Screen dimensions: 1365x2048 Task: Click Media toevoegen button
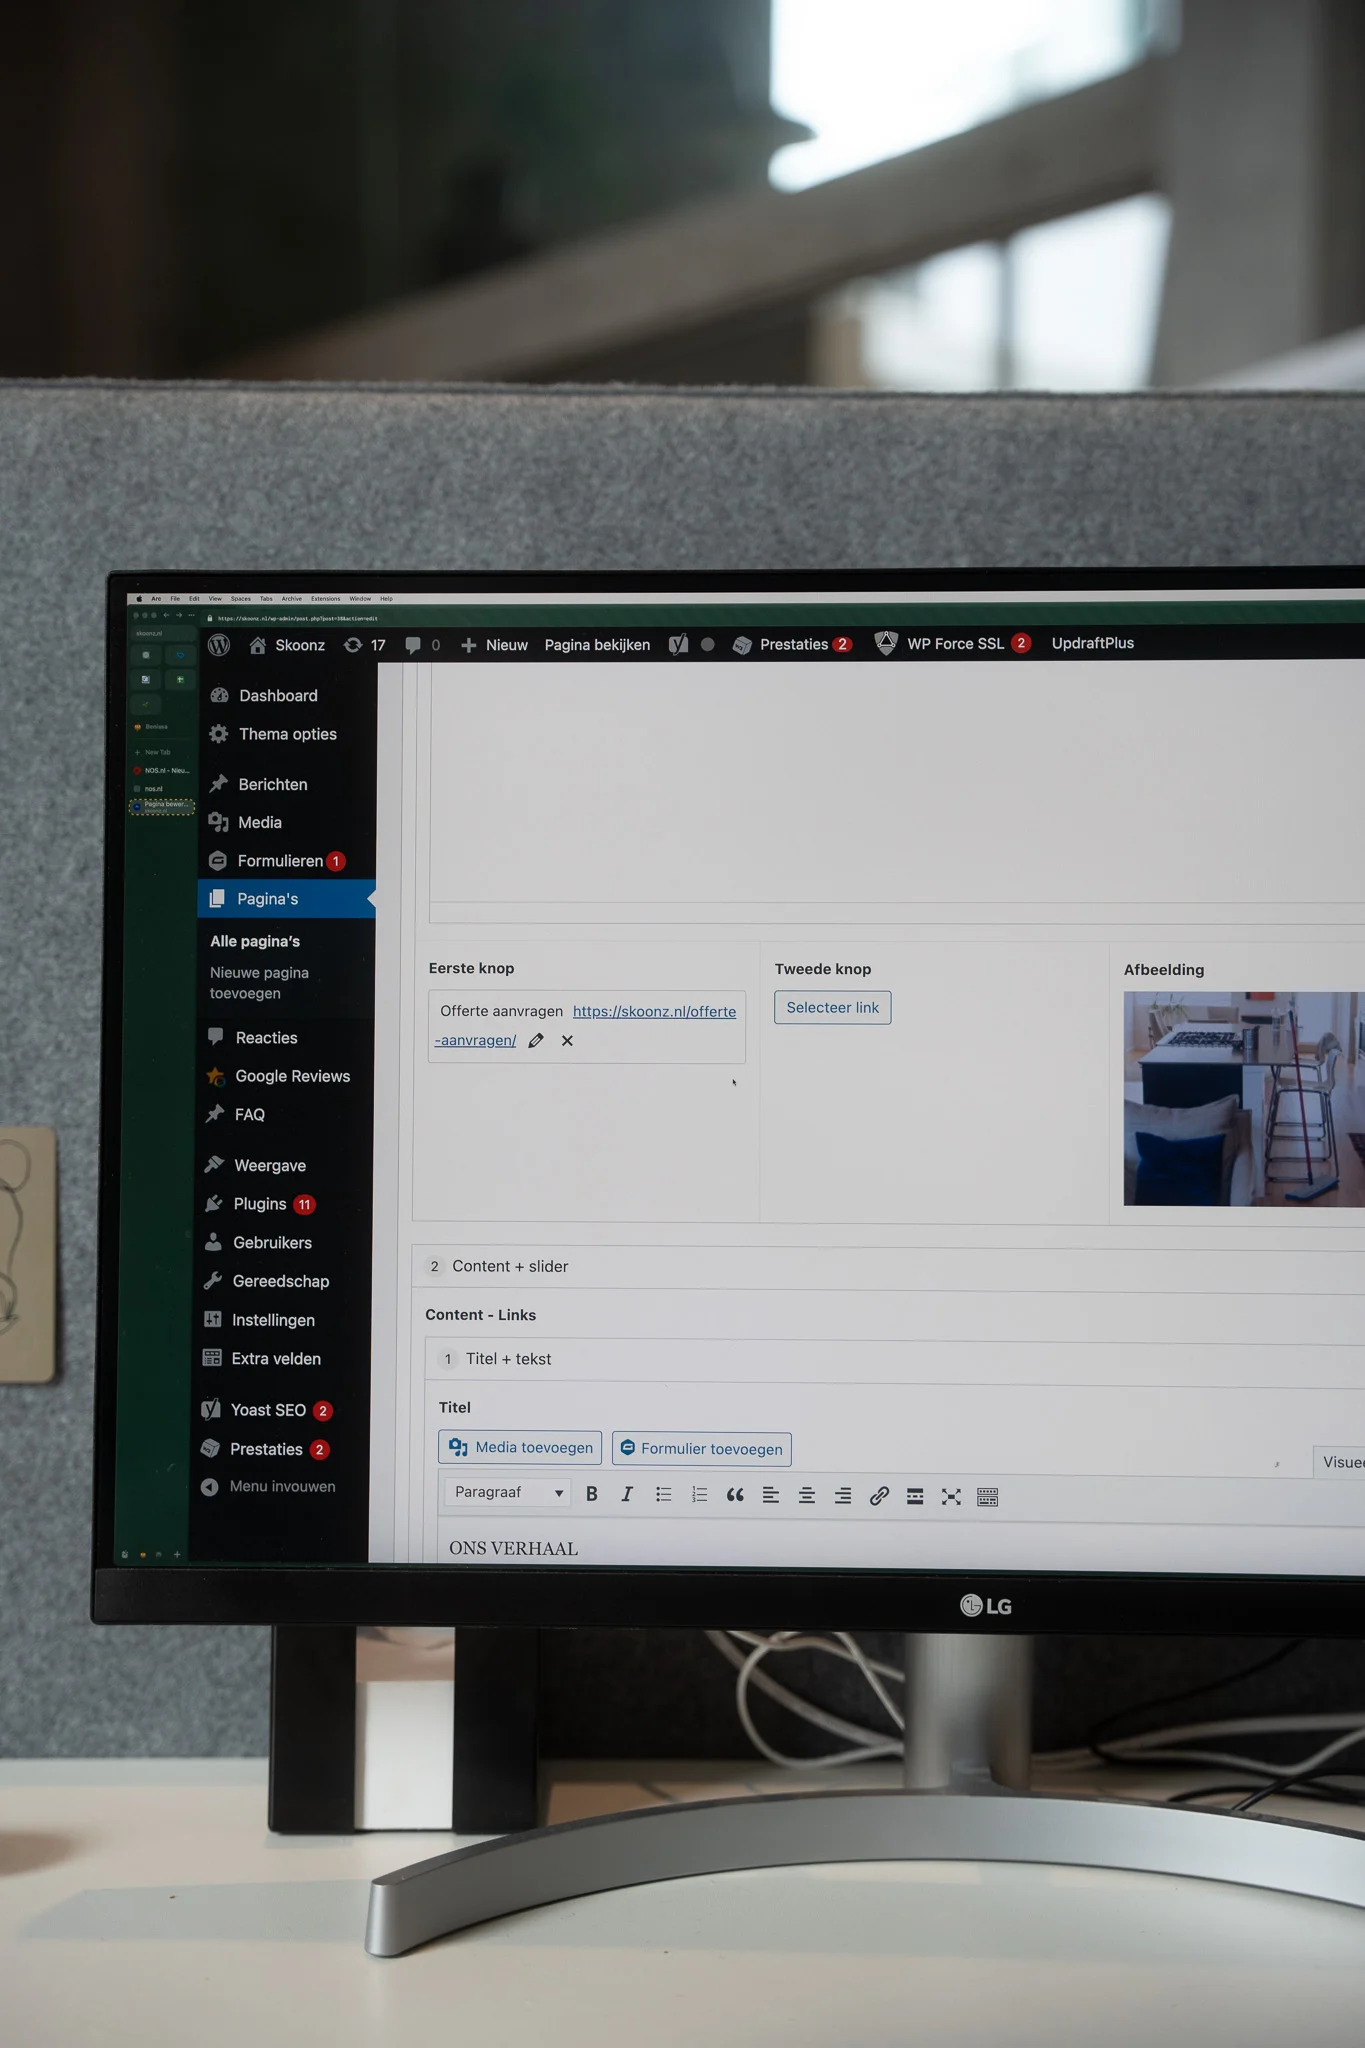coord(520,1447)
